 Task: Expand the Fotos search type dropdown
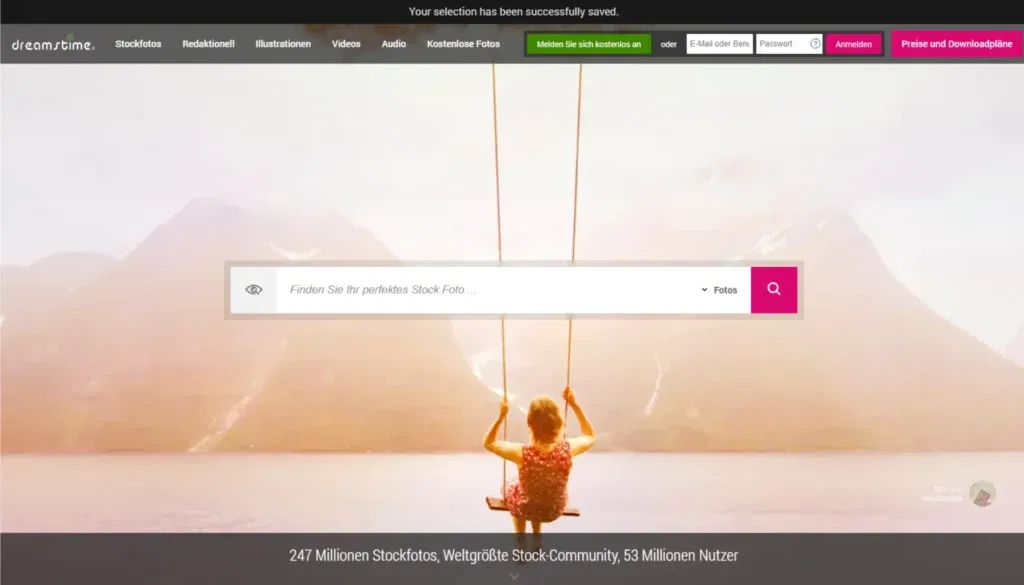[x=719, y=290]
